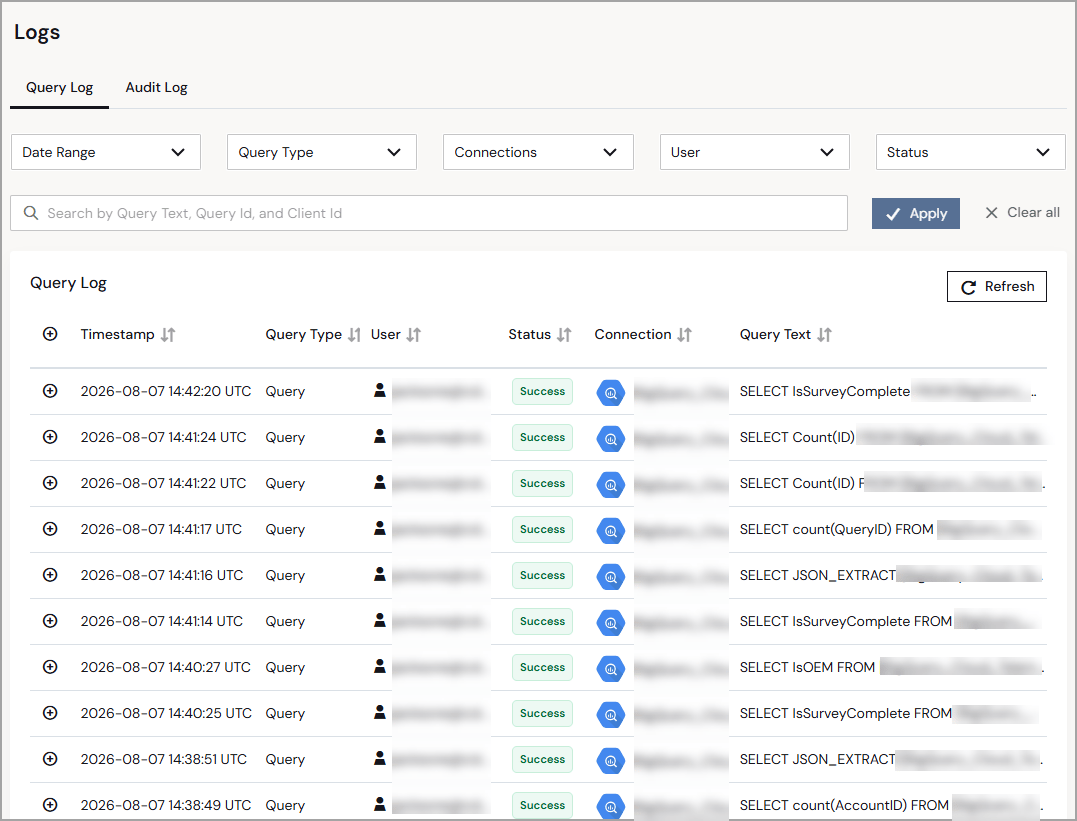Expand the 14:41:17 UTC query row

coord(50,529)
